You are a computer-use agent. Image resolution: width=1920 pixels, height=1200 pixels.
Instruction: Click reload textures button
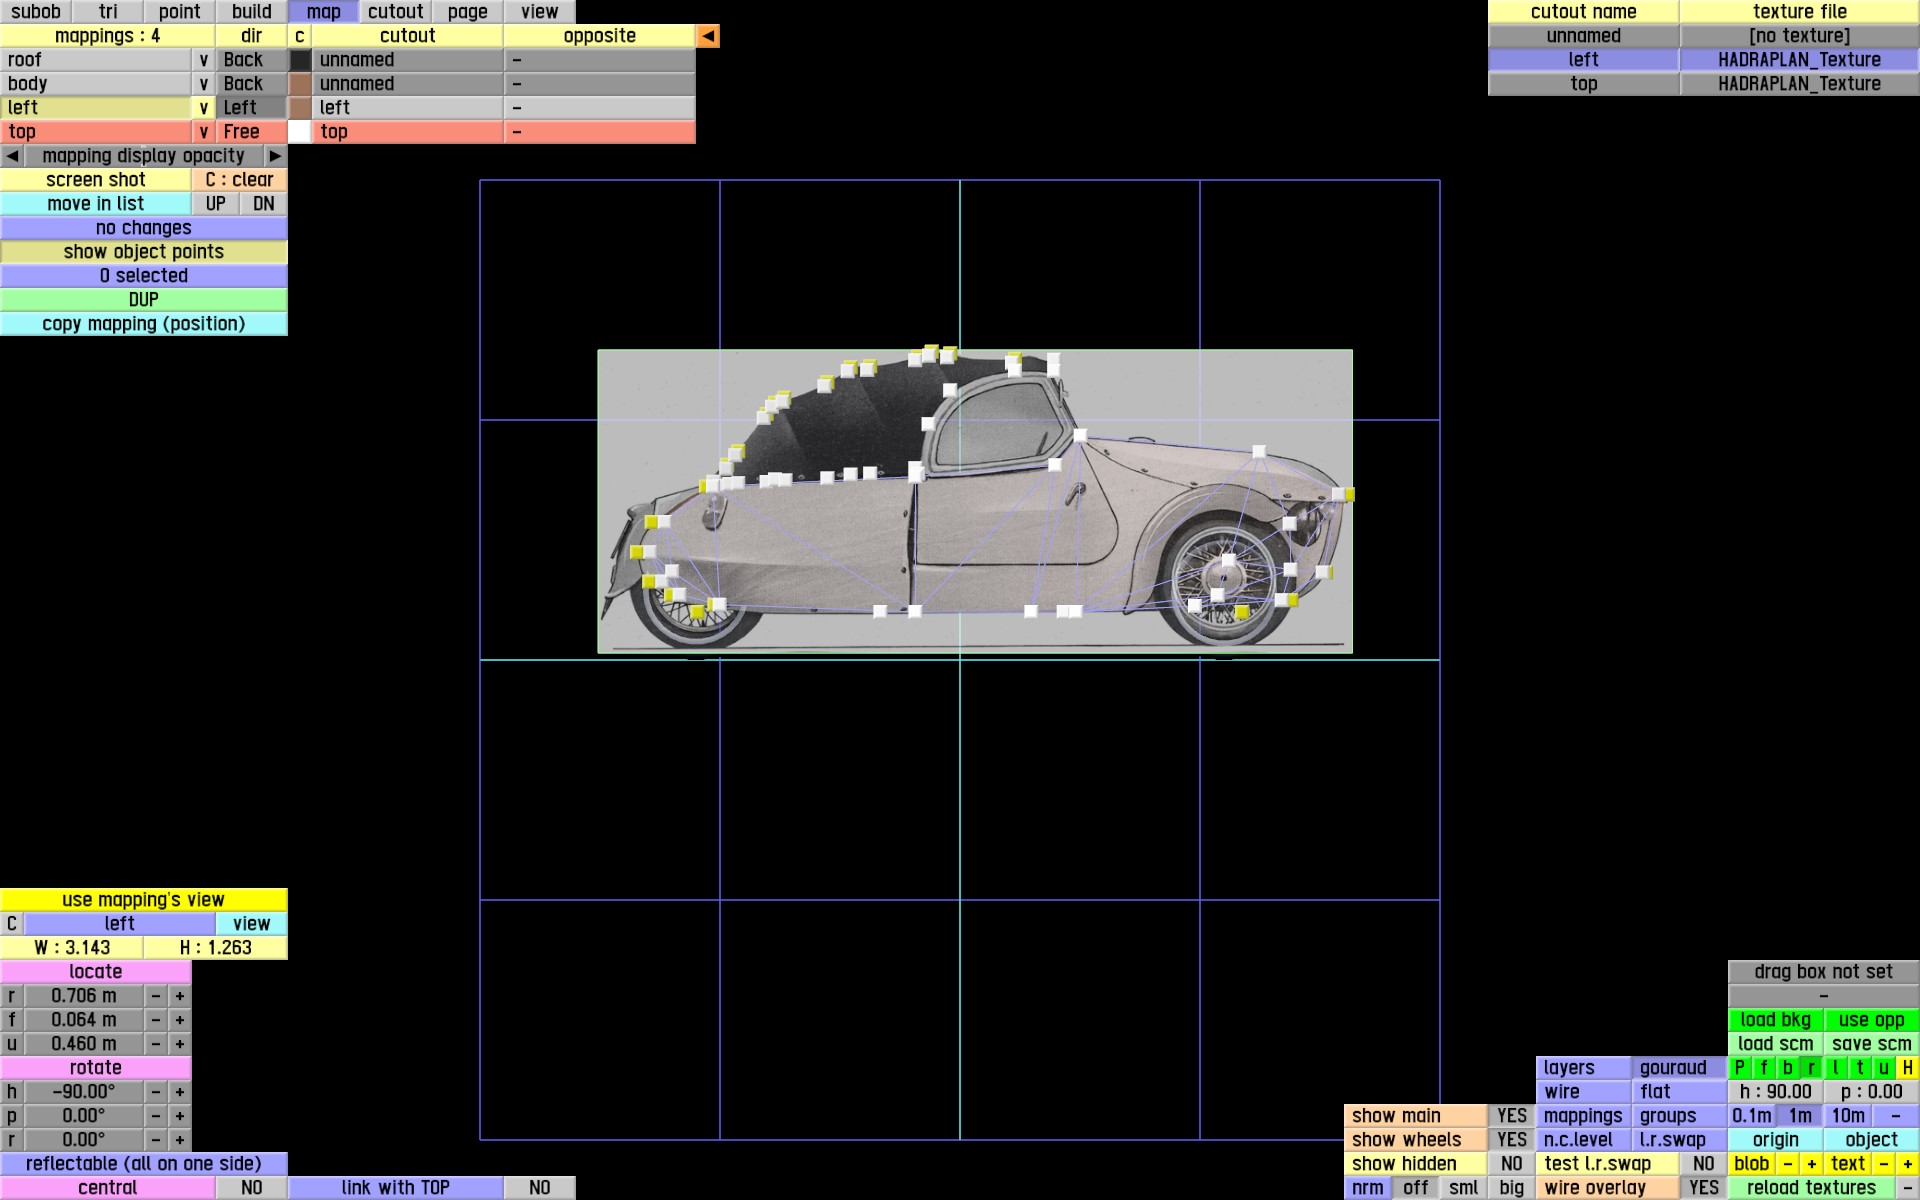(1811, 1188)
